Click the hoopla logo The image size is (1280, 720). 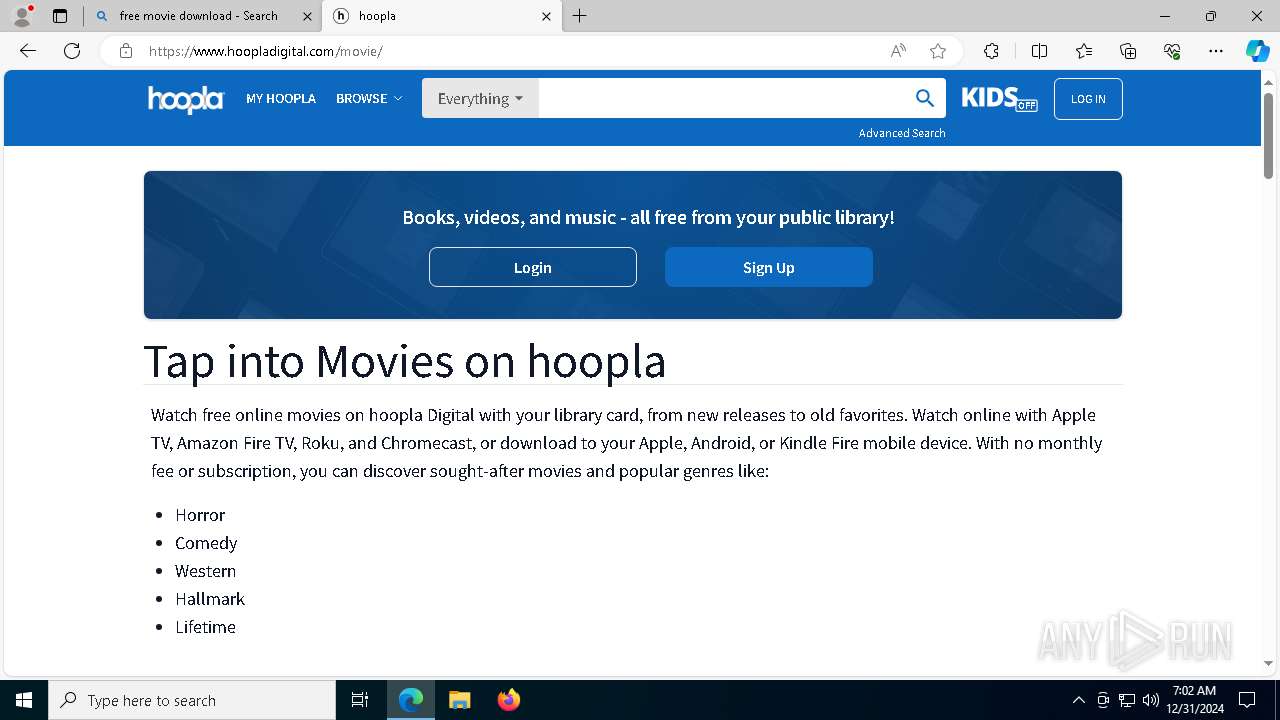coord(186,99)
